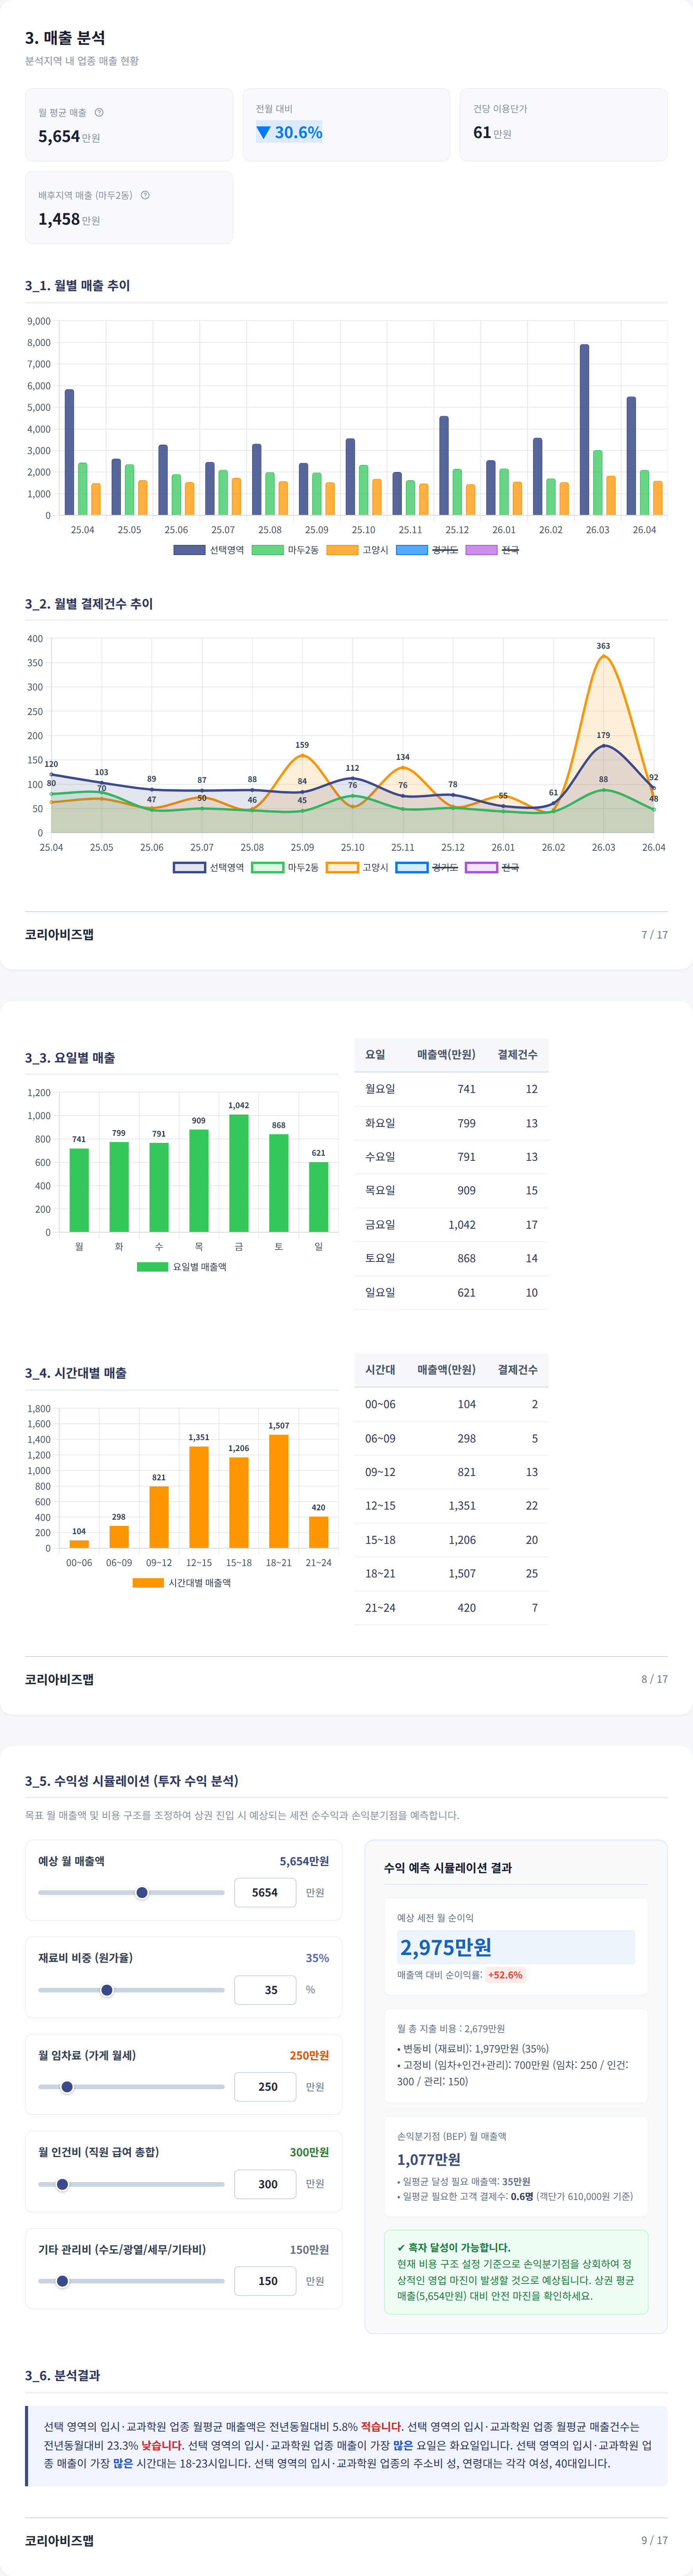Click the 예상 월 매출액 slider handle

point(142,1892)
